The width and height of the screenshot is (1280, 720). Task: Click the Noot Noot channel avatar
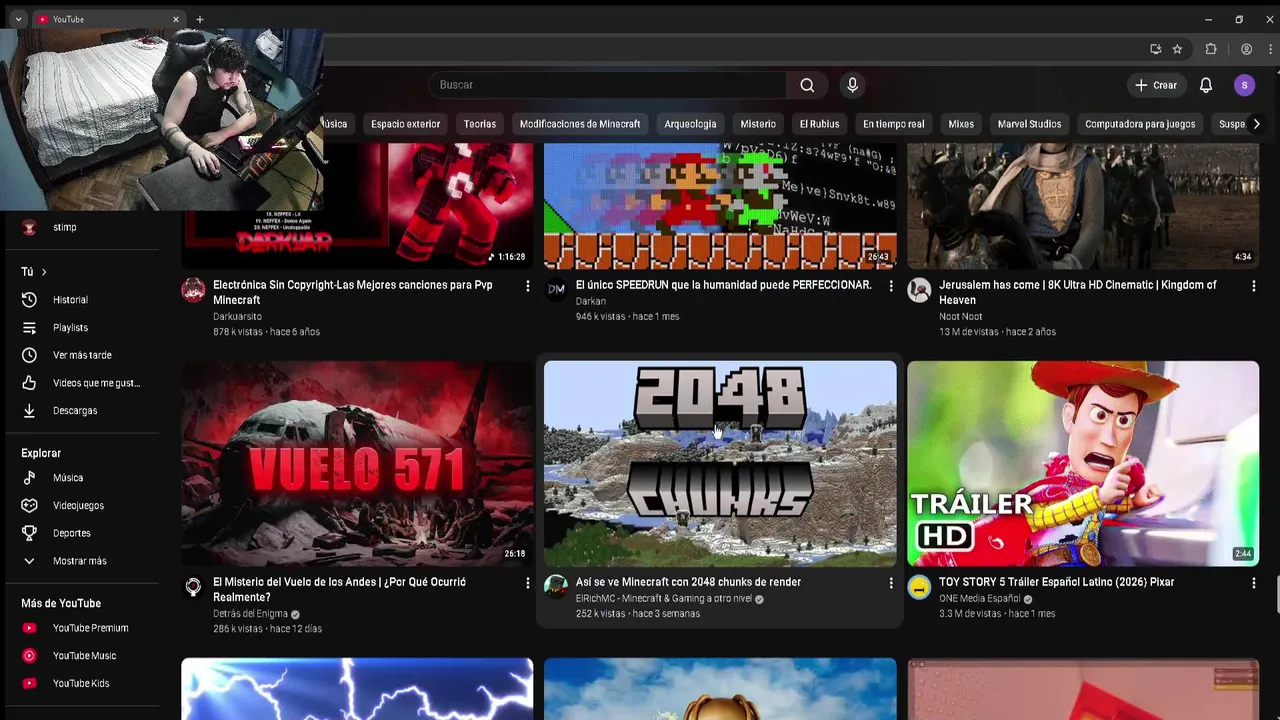coord(919,290)
